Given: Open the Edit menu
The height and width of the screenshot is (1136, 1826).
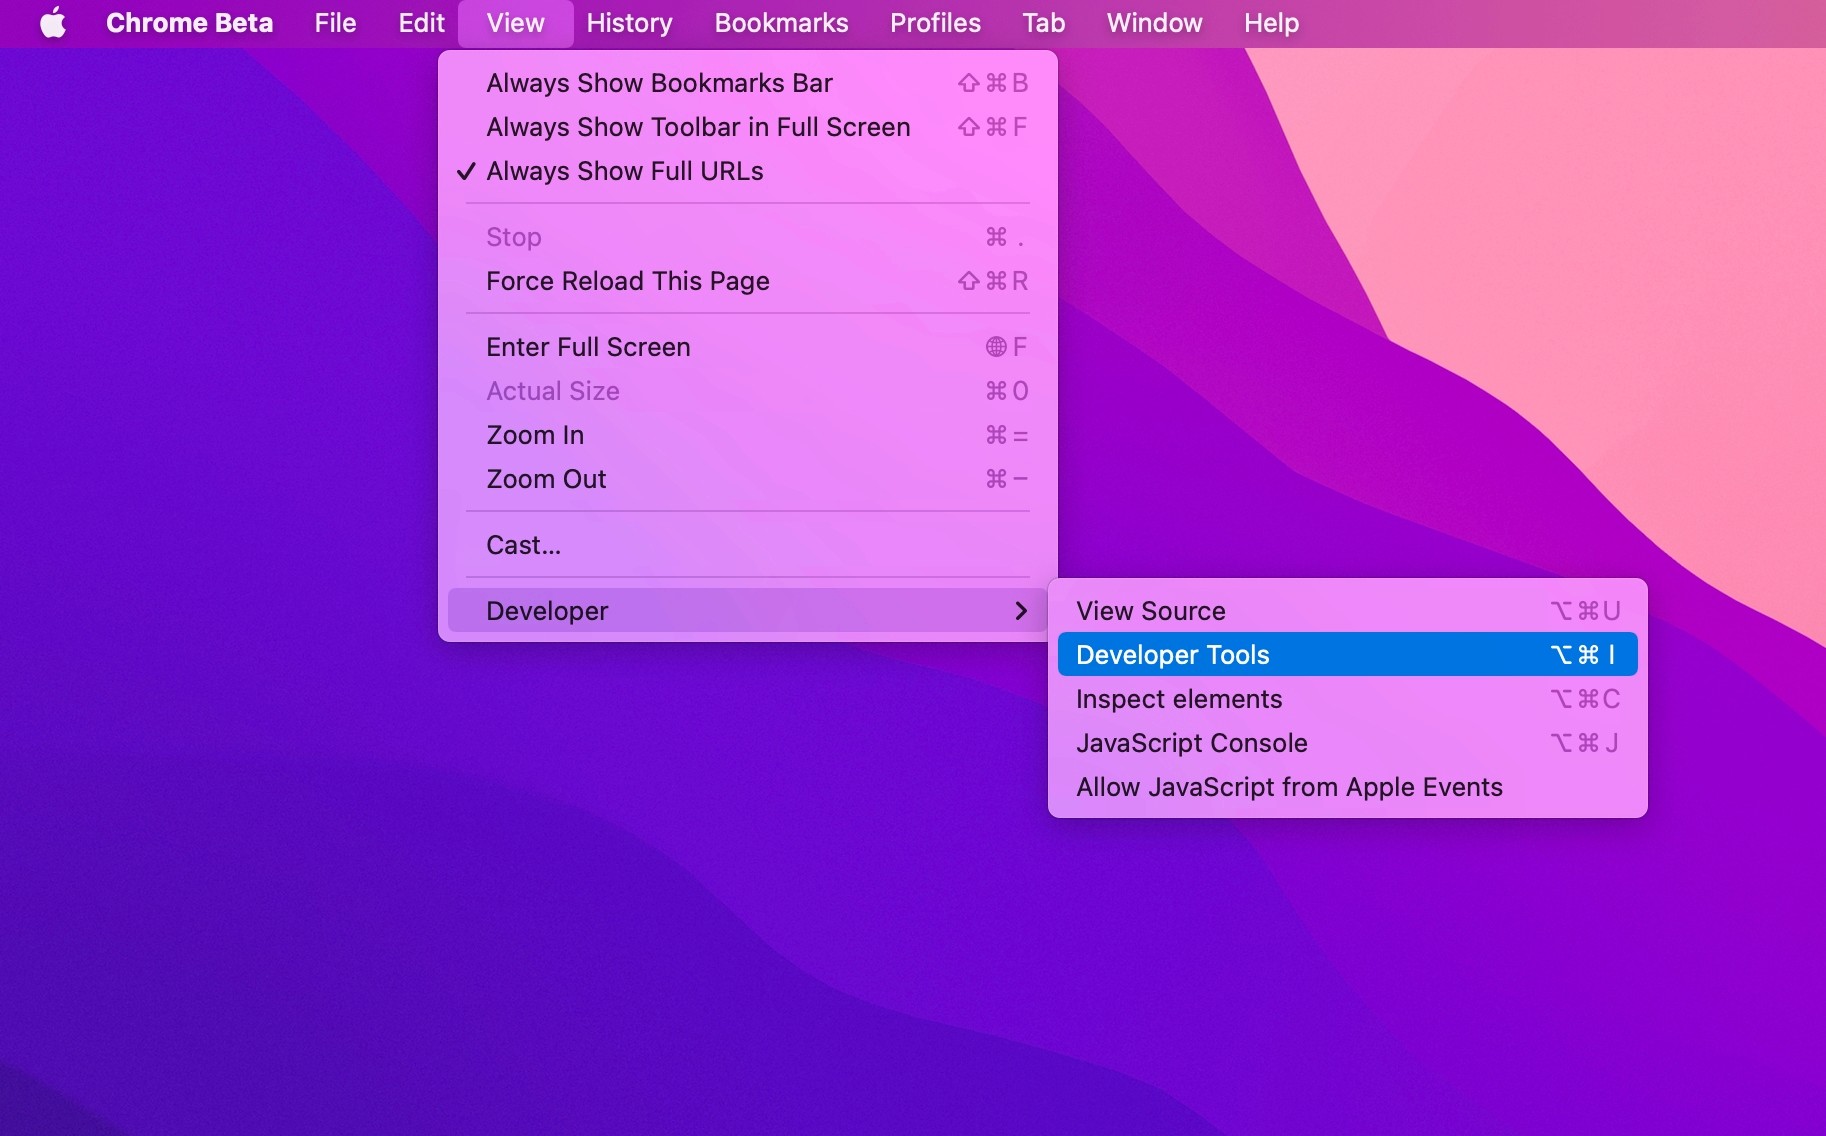Looking at the screenshot, I should click(x=421, y=23).
